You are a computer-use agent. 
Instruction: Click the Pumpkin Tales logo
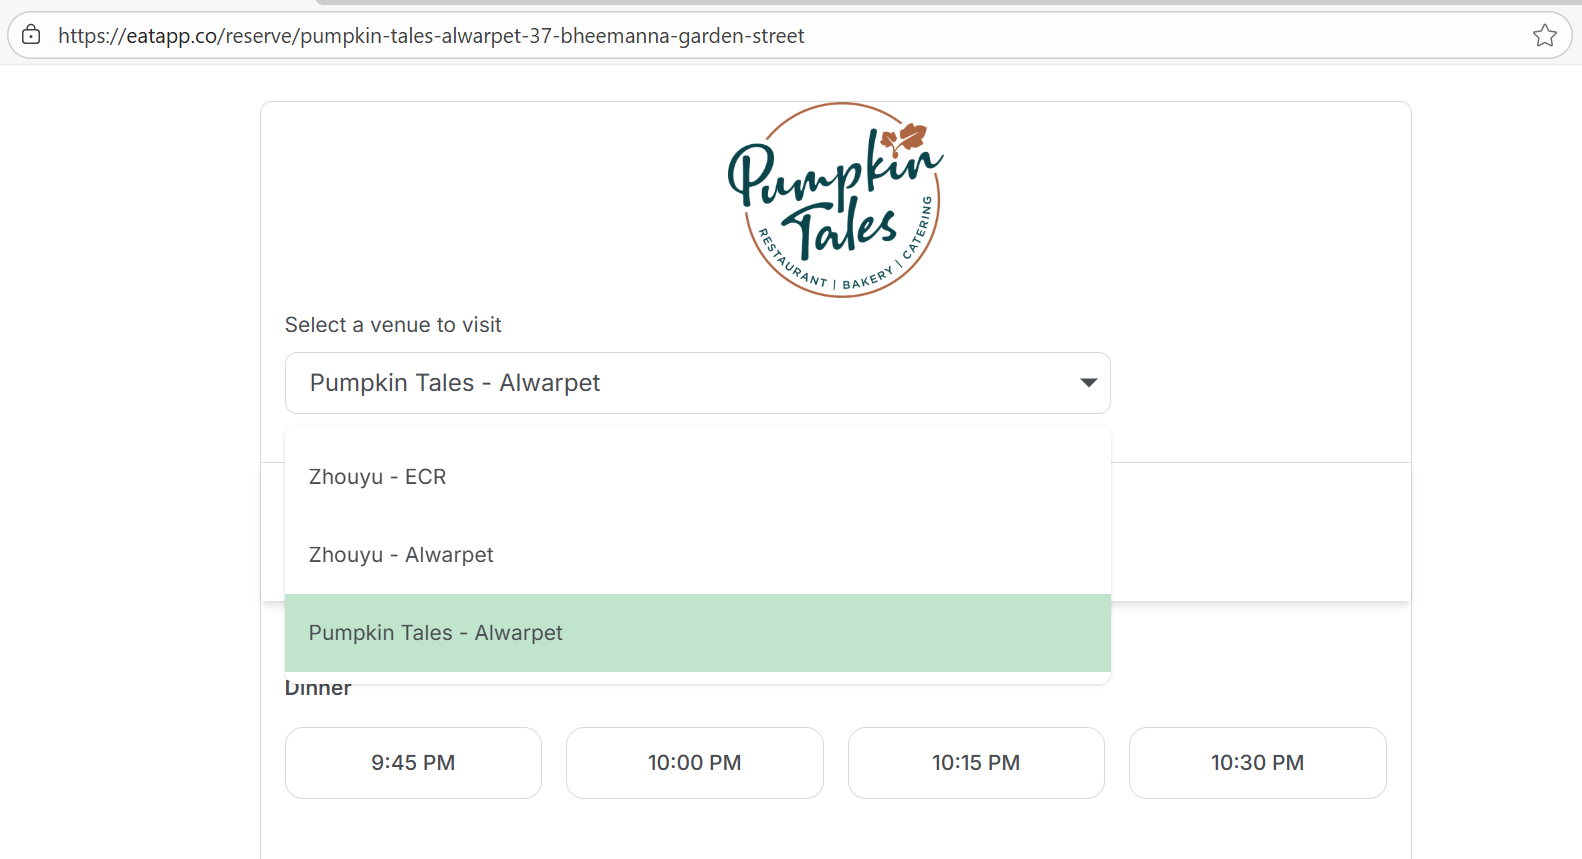click(838, 200)
